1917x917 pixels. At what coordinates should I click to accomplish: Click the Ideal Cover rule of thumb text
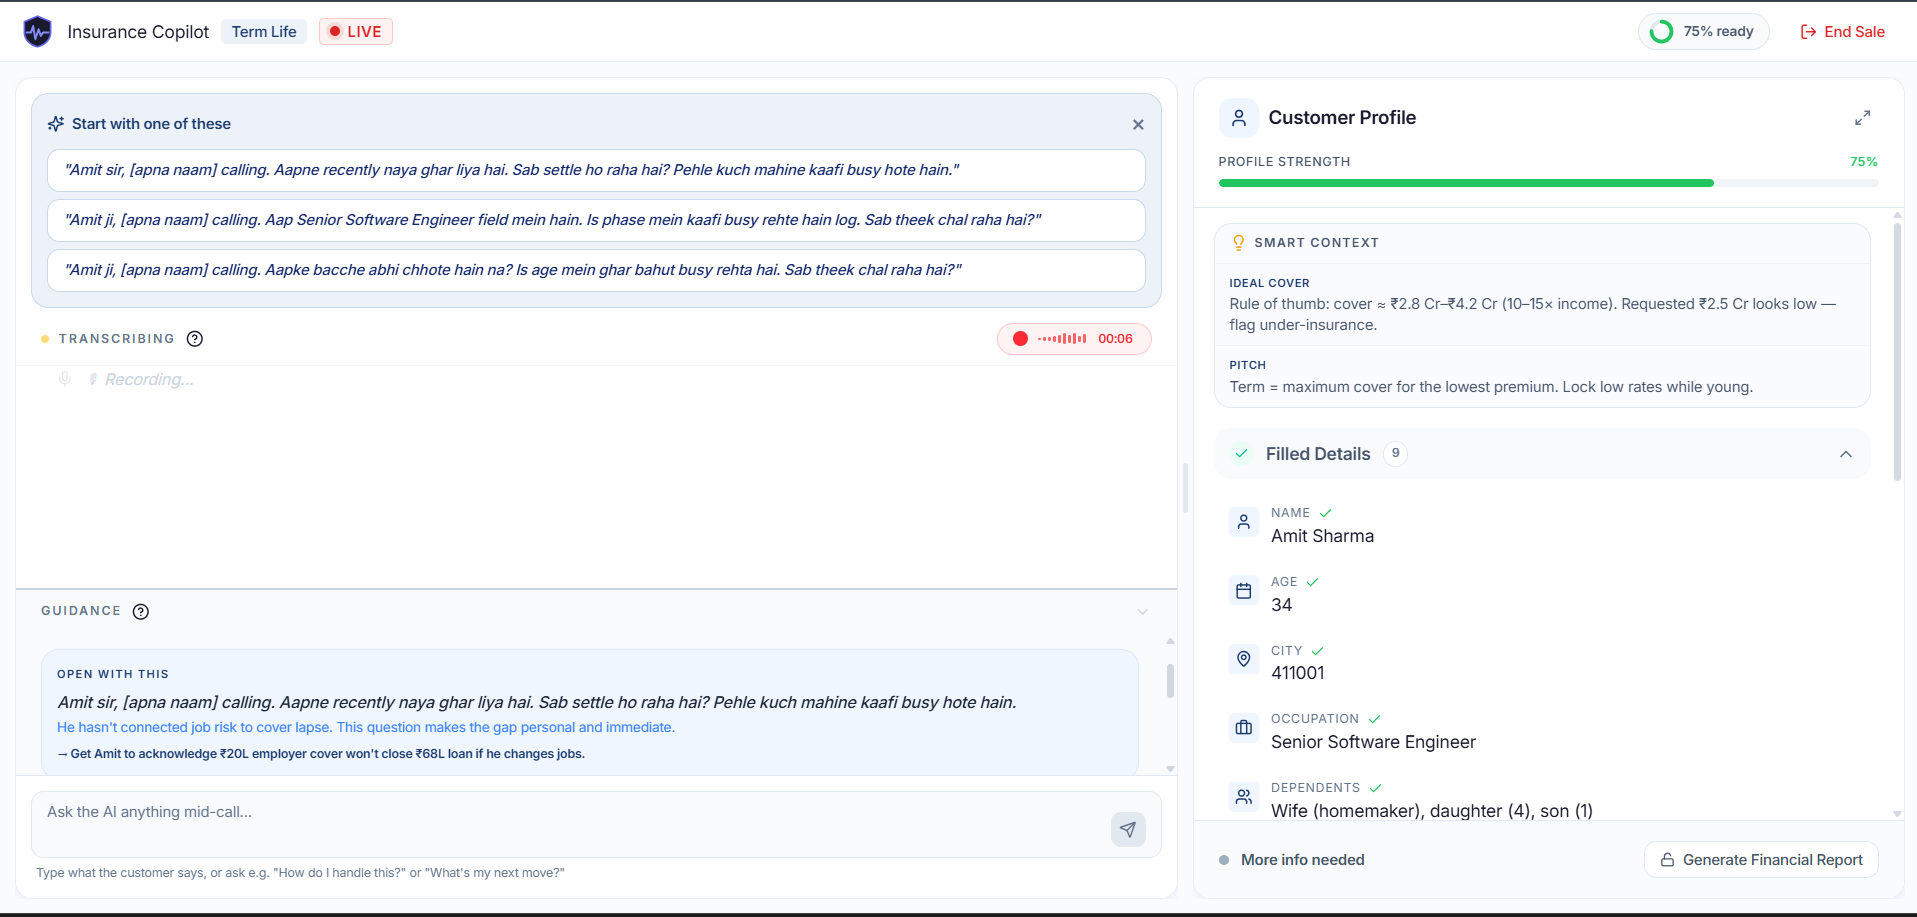(1533, 314)
